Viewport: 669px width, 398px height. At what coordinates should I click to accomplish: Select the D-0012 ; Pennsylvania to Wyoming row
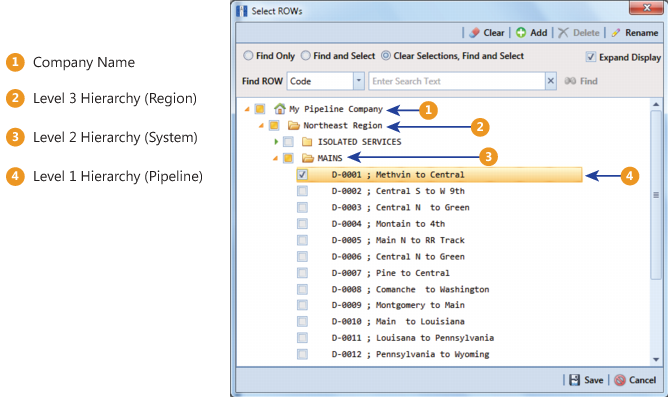[410, 354]
